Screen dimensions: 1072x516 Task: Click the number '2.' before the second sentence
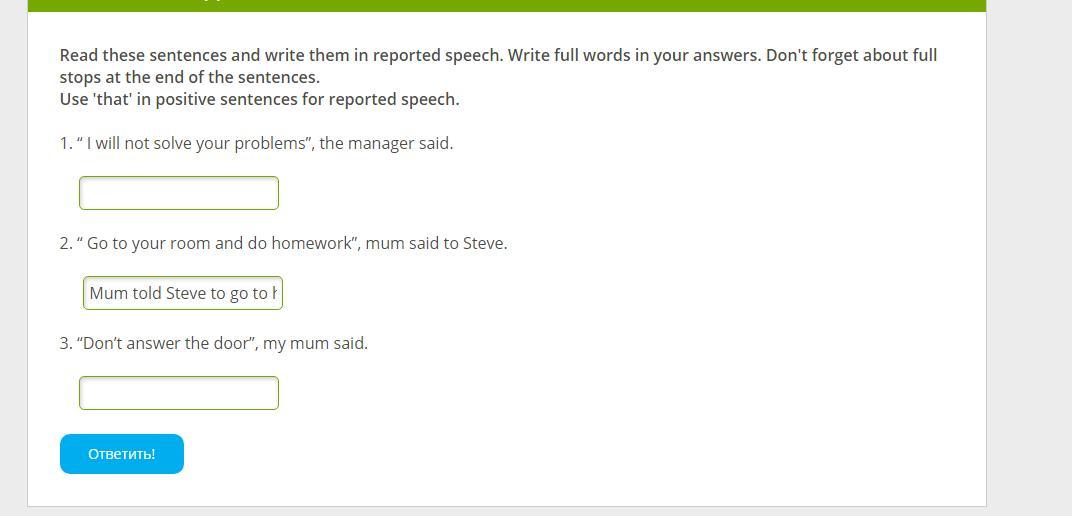point(66,243)
